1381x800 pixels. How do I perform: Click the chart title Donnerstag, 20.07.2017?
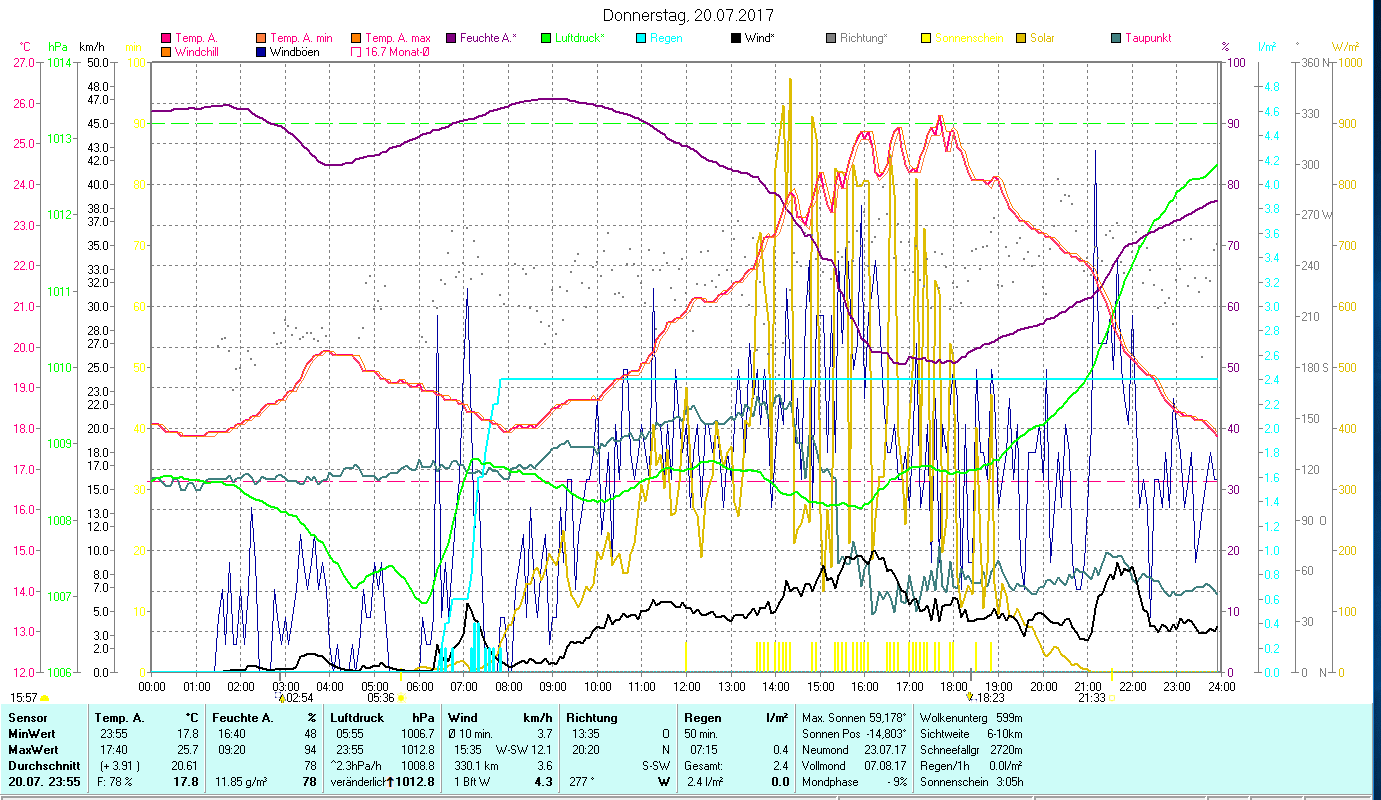tap(688, 16)
